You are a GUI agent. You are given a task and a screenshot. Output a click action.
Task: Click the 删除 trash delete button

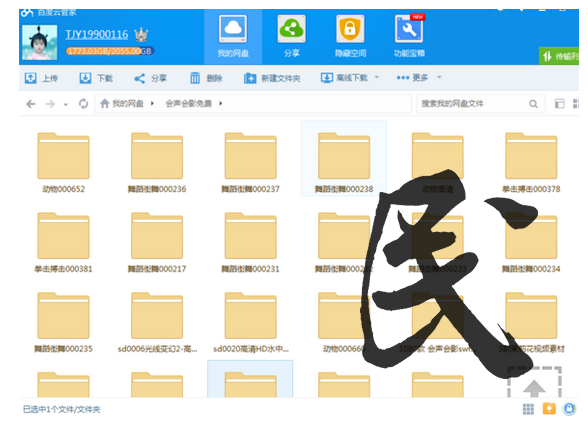pyautogui.click(x=206, y=78)
